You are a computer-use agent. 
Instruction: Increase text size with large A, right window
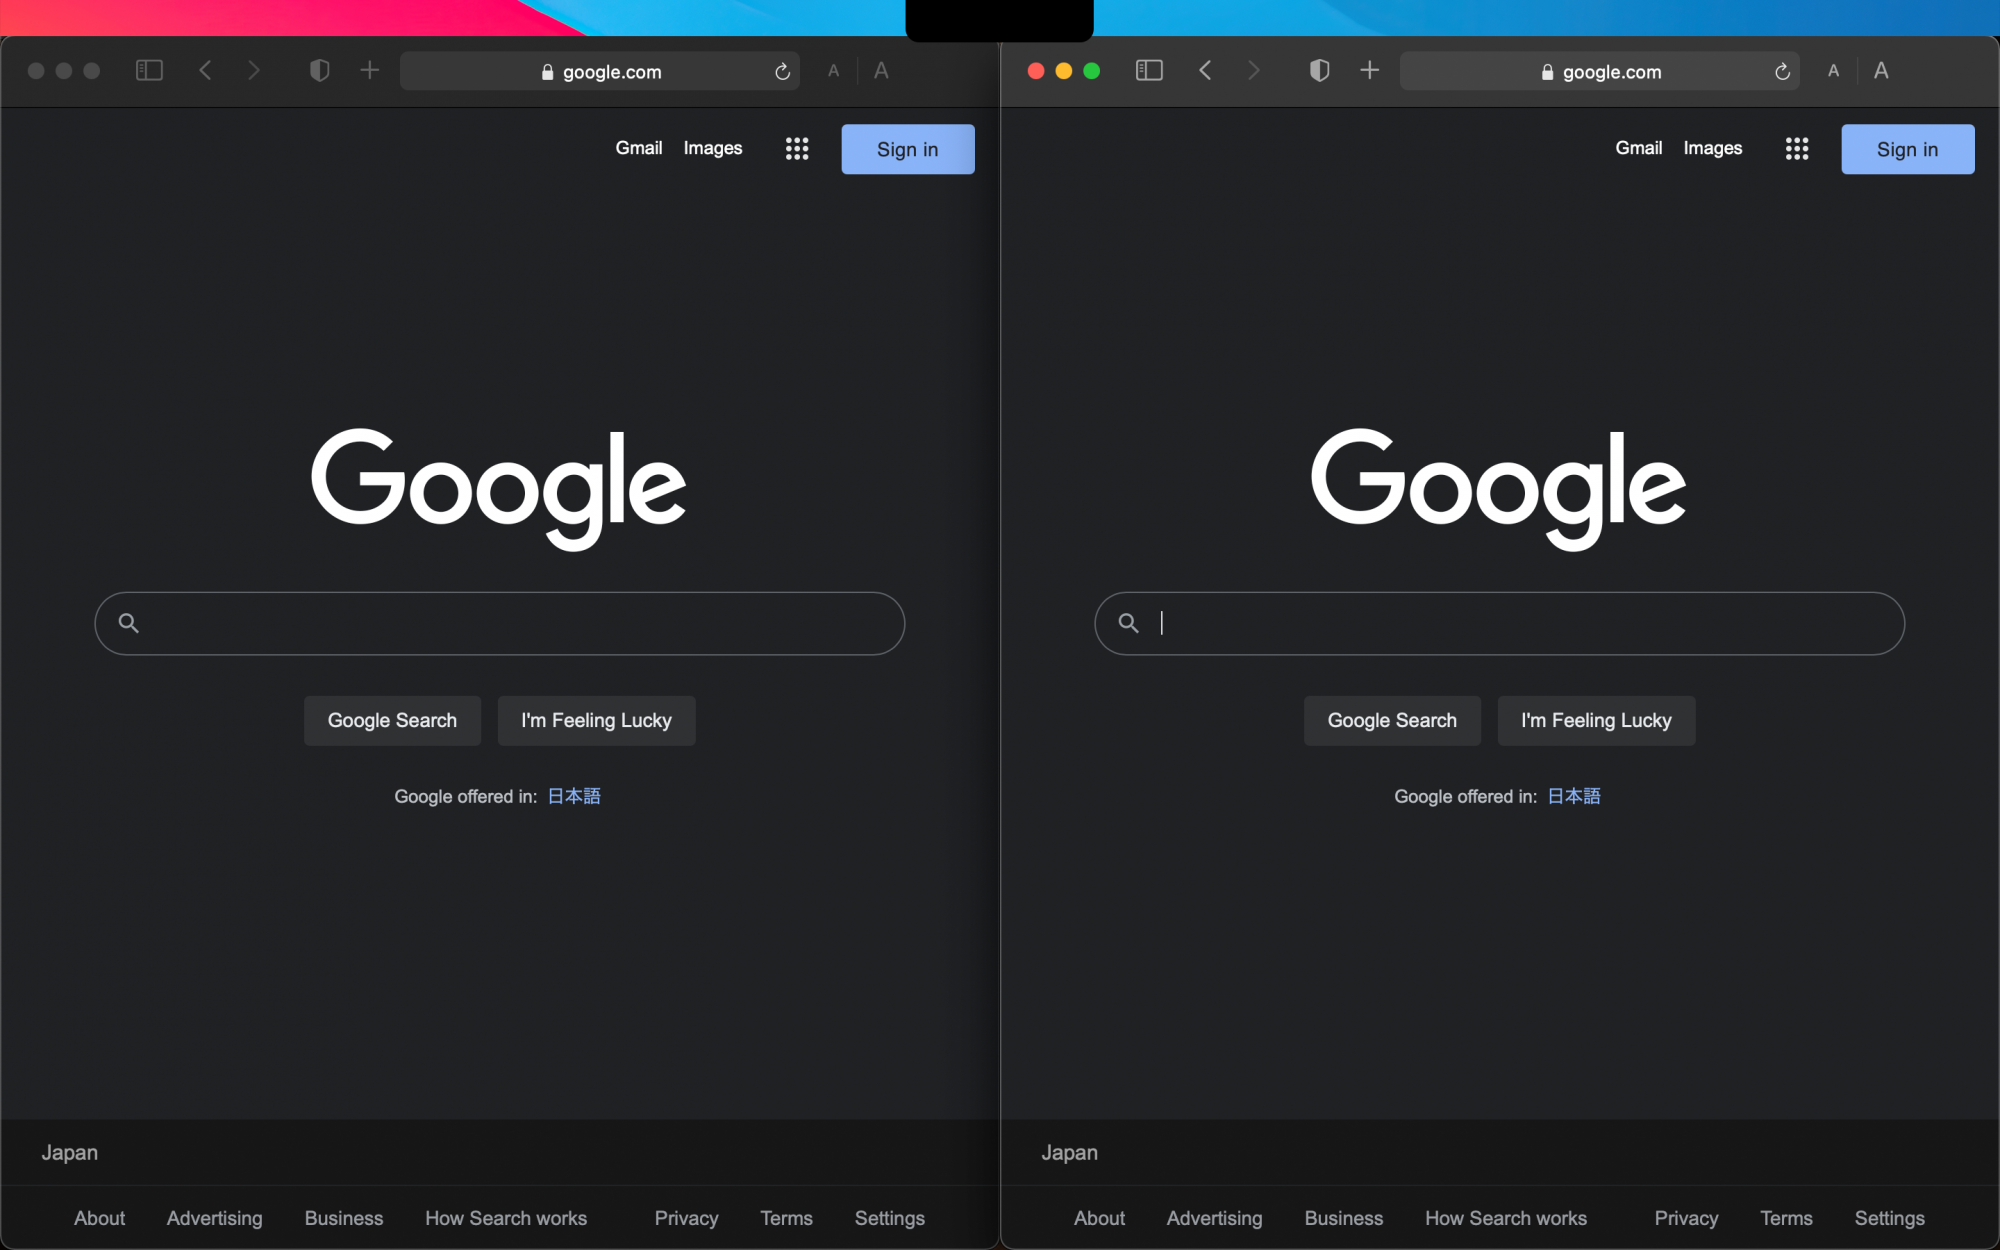1881,70
